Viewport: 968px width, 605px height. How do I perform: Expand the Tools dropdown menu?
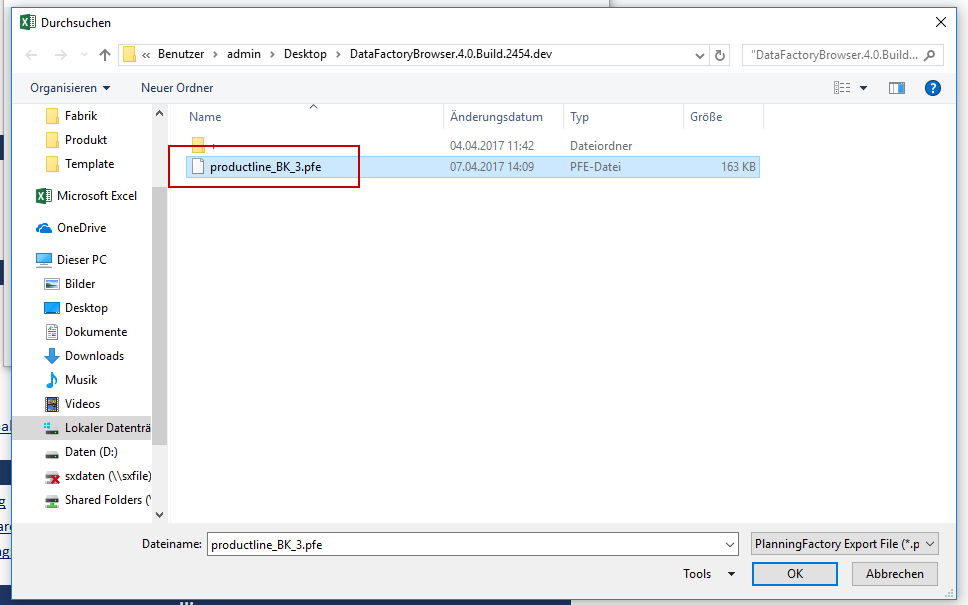709,574
